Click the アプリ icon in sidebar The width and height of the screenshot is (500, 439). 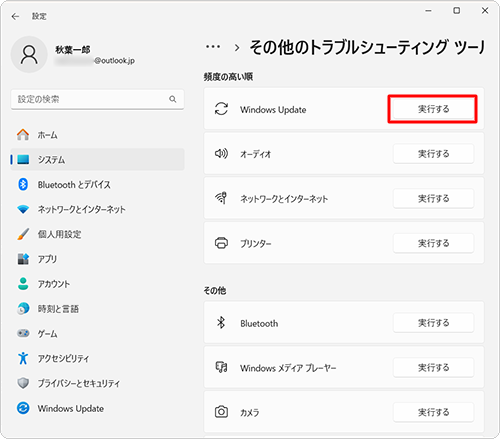point(23,259)
